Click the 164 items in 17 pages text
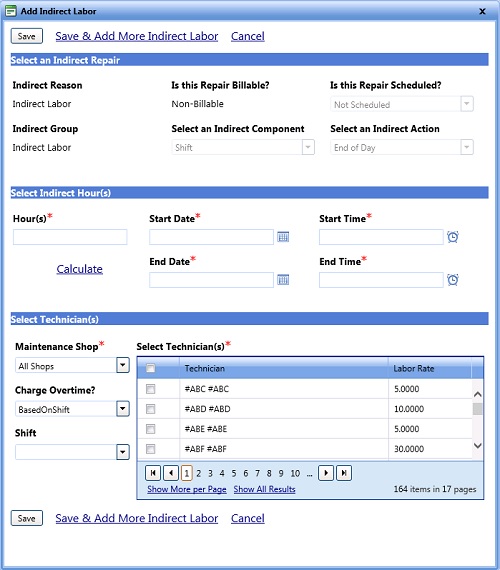 point(435,489)
